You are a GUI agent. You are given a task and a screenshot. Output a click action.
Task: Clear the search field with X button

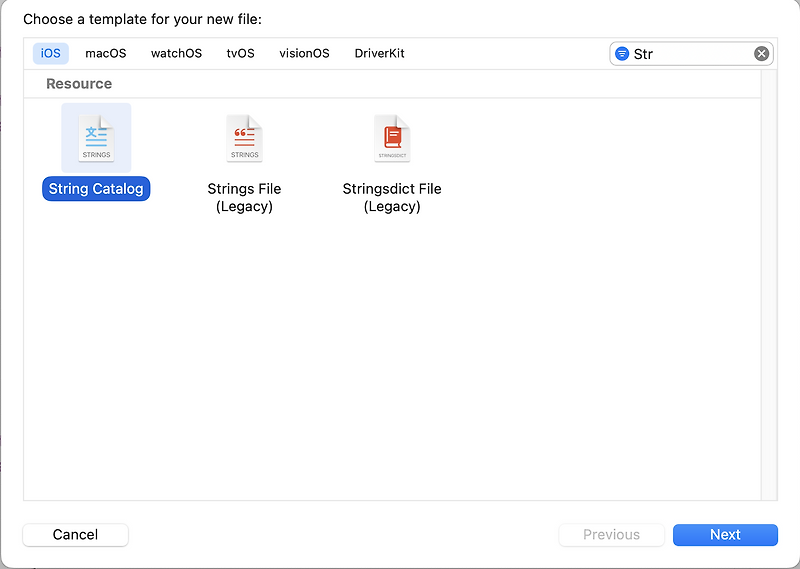pos(761,54)
